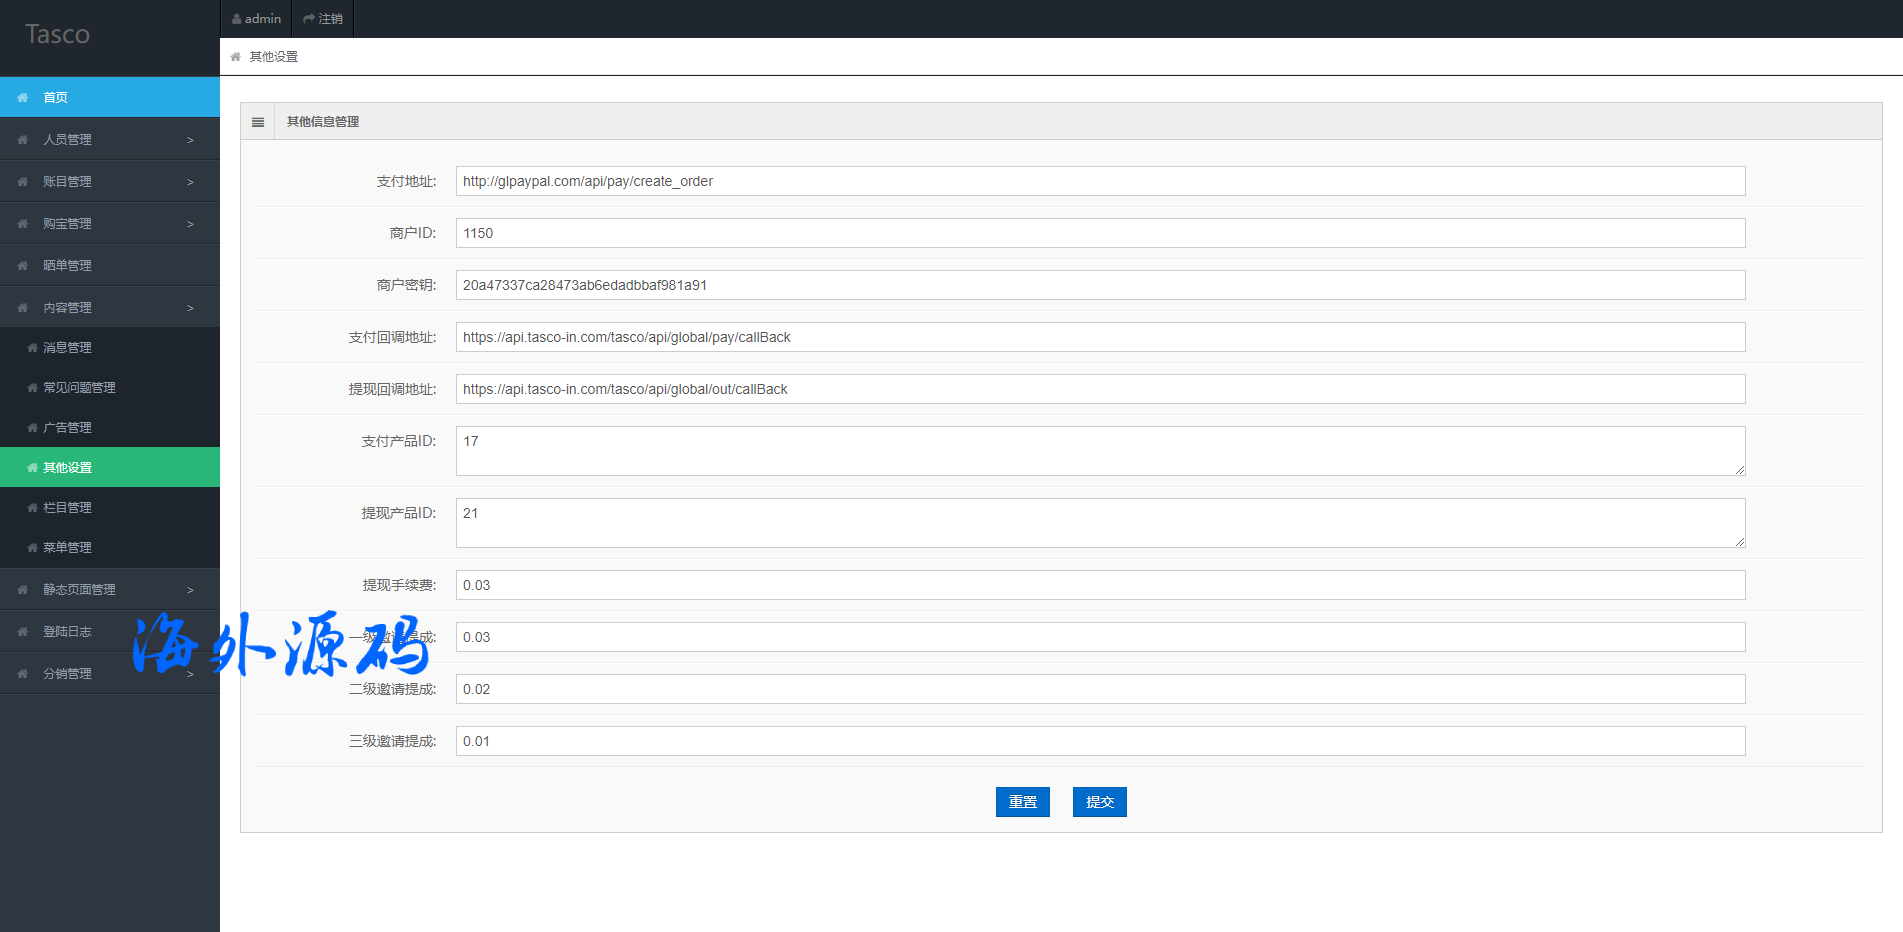Viewport: 1903px width, 932px height.
Task: Click the home icon next to 首页
Action: point(22,98)
